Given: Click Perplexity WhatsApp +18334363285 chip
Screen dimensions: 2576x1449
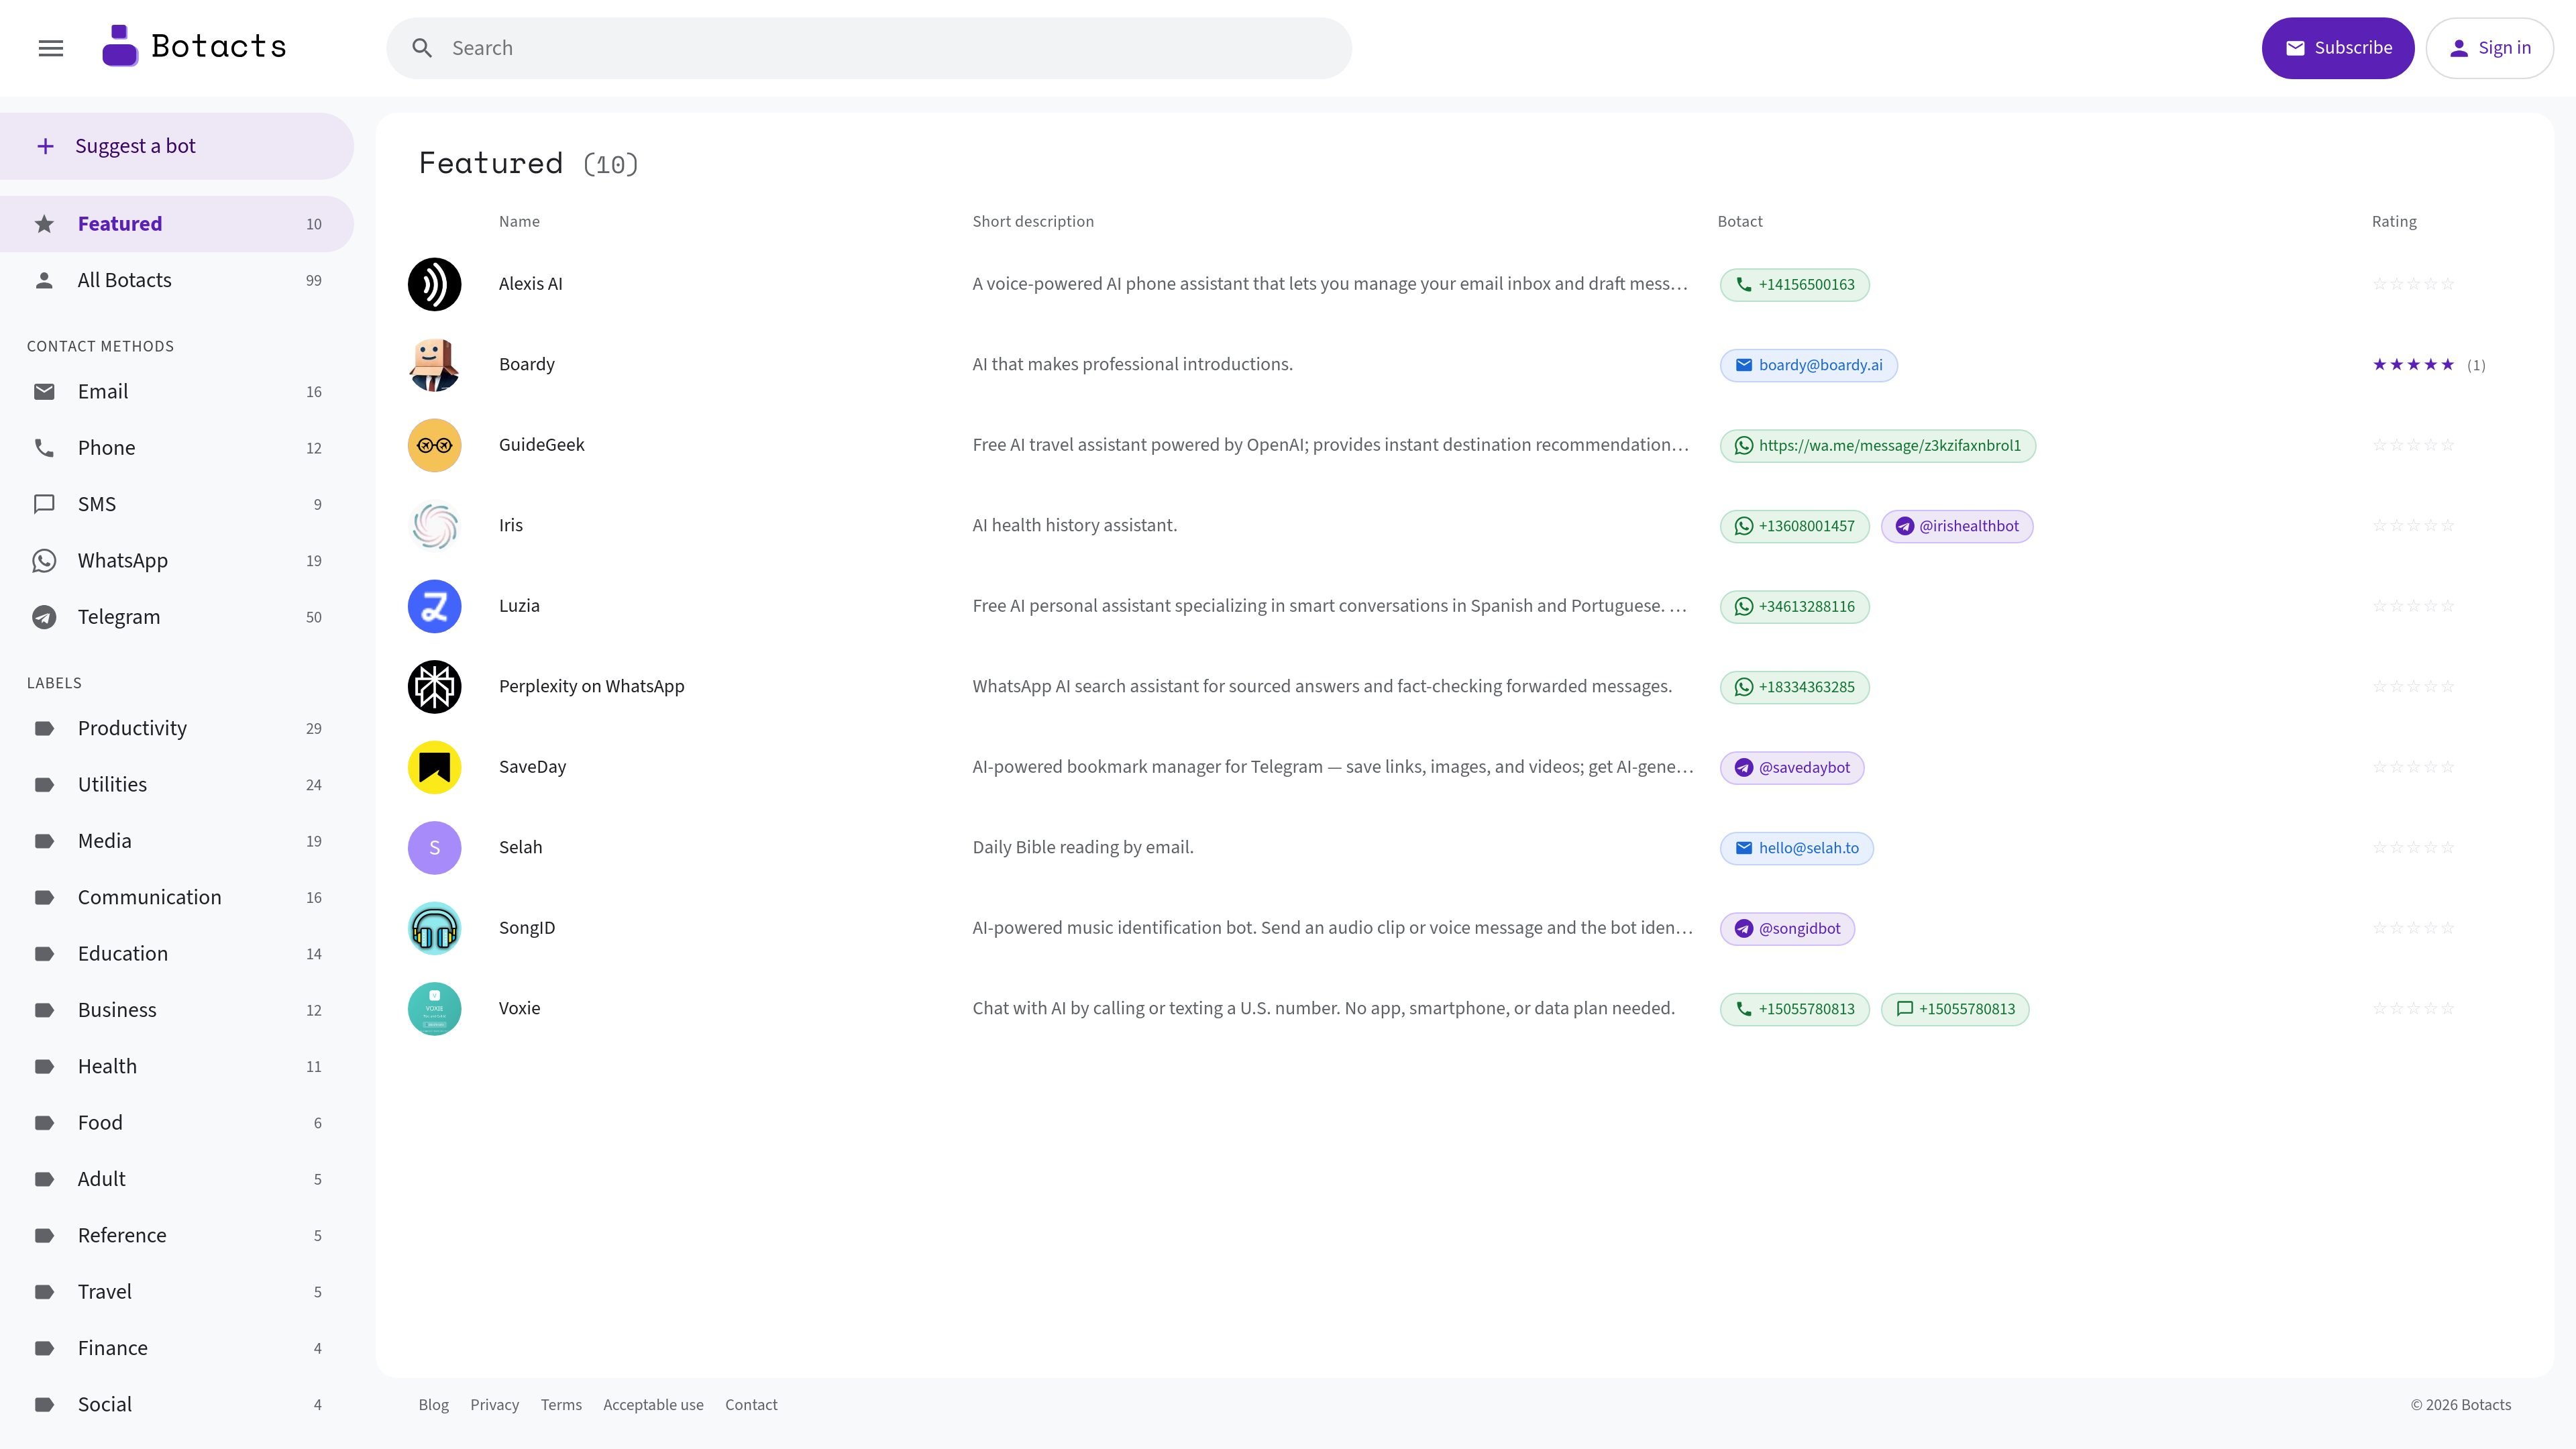Looking at the screenshot, I should [x=1794, y=687].
